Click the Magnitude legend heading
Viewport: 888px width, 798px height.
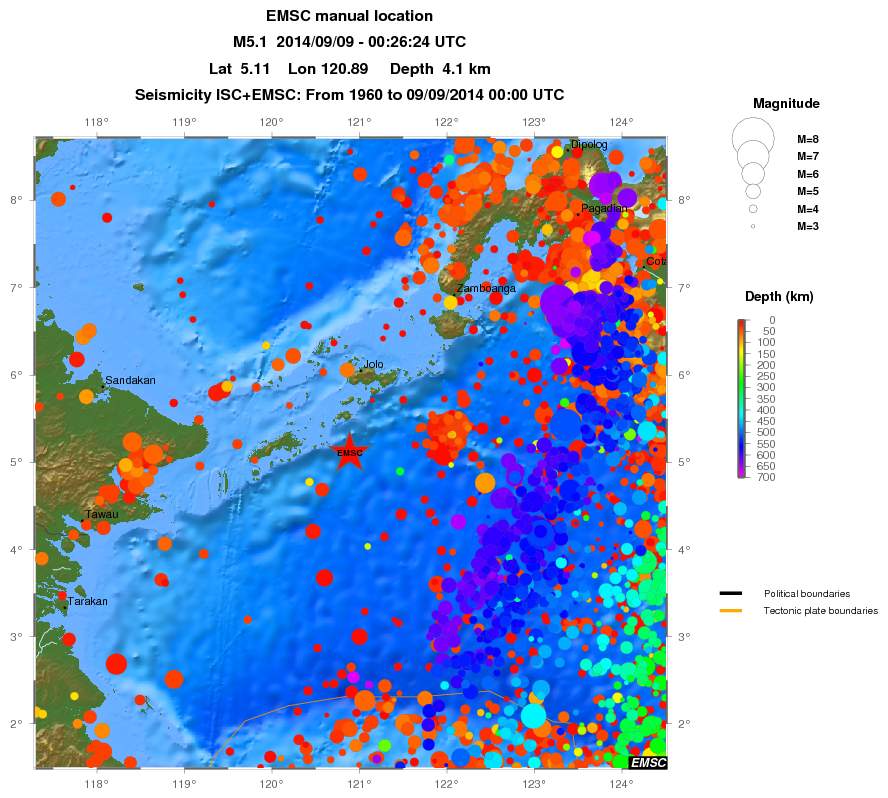tap(786, 104)
